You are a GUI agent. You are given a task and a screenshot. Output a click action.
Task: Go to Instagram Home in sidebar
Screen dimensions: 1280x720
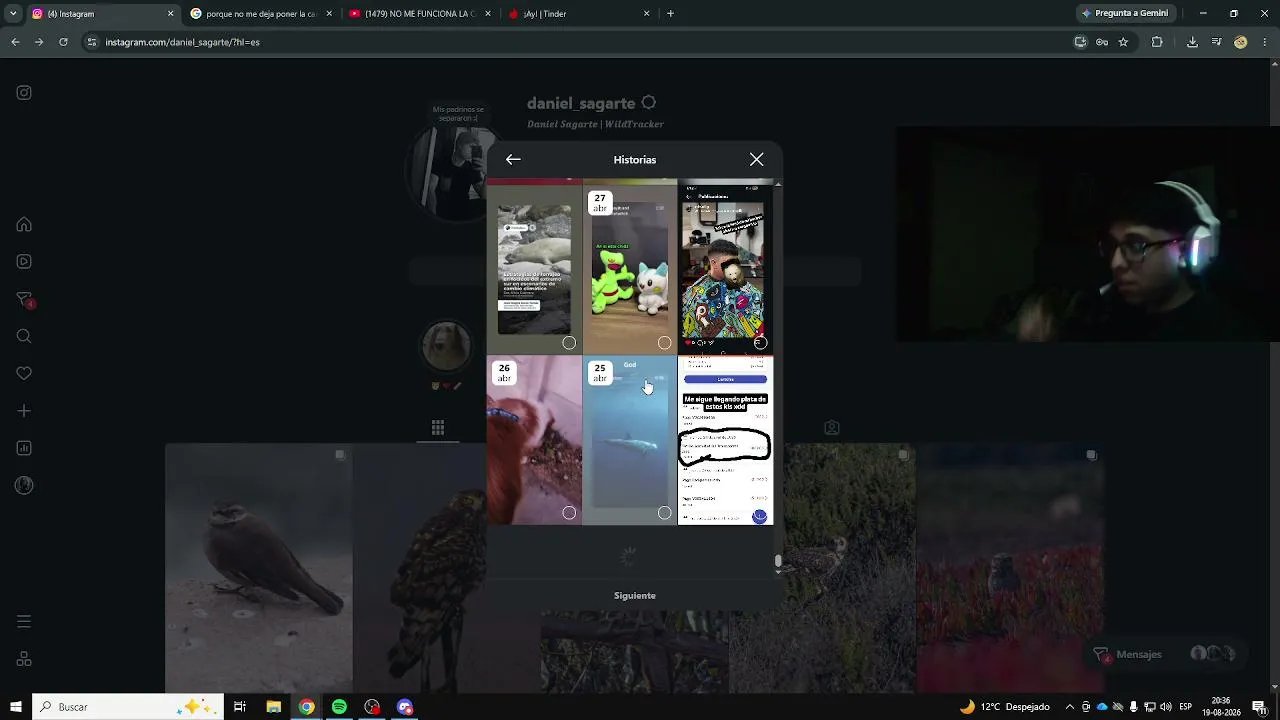tap(24, 225)
